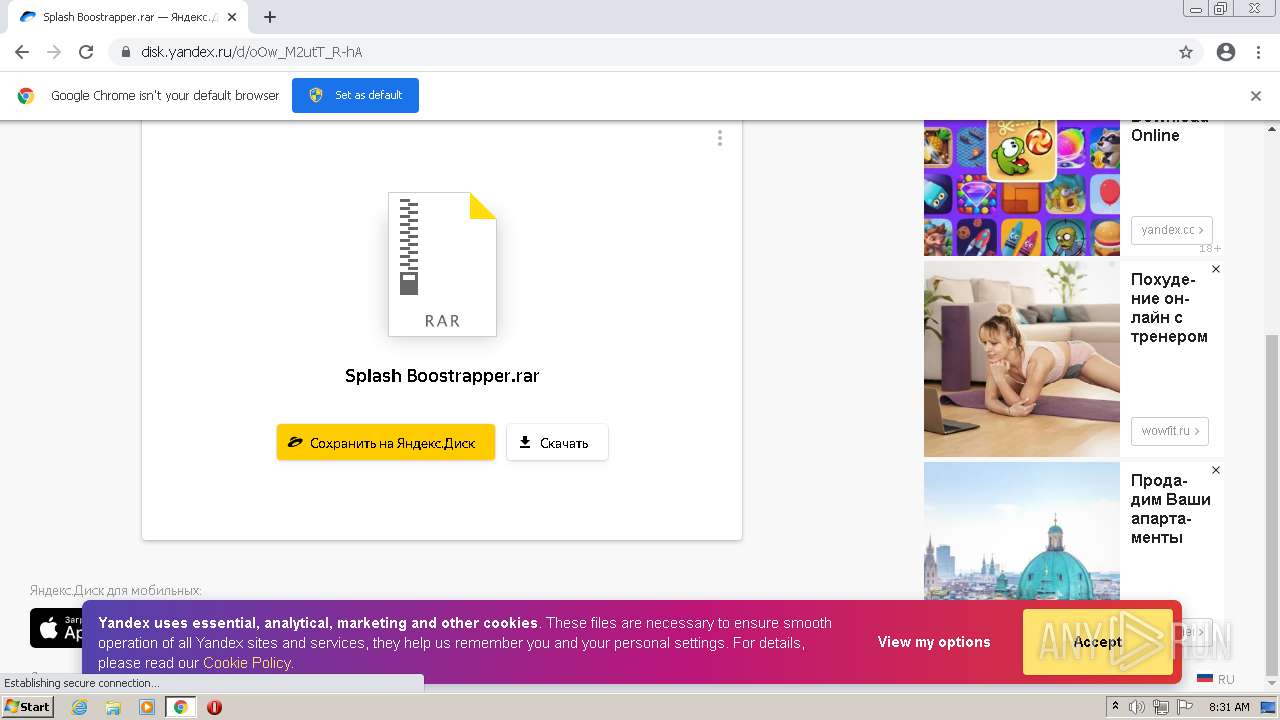This screenshot has width=1280, height=720.
Task: Click the site padlock icon
Action: pos(126,52)
